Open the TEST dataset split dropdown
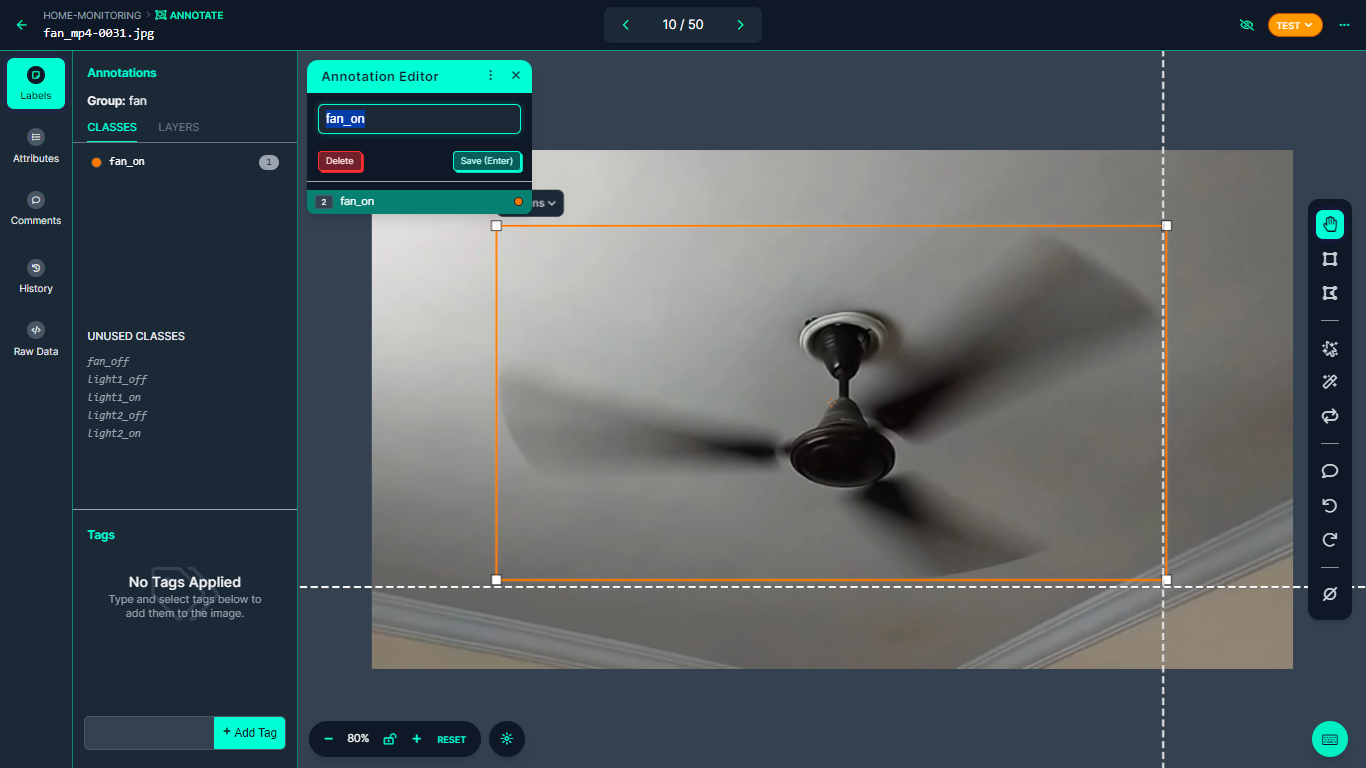 [x=1295, y=25]
